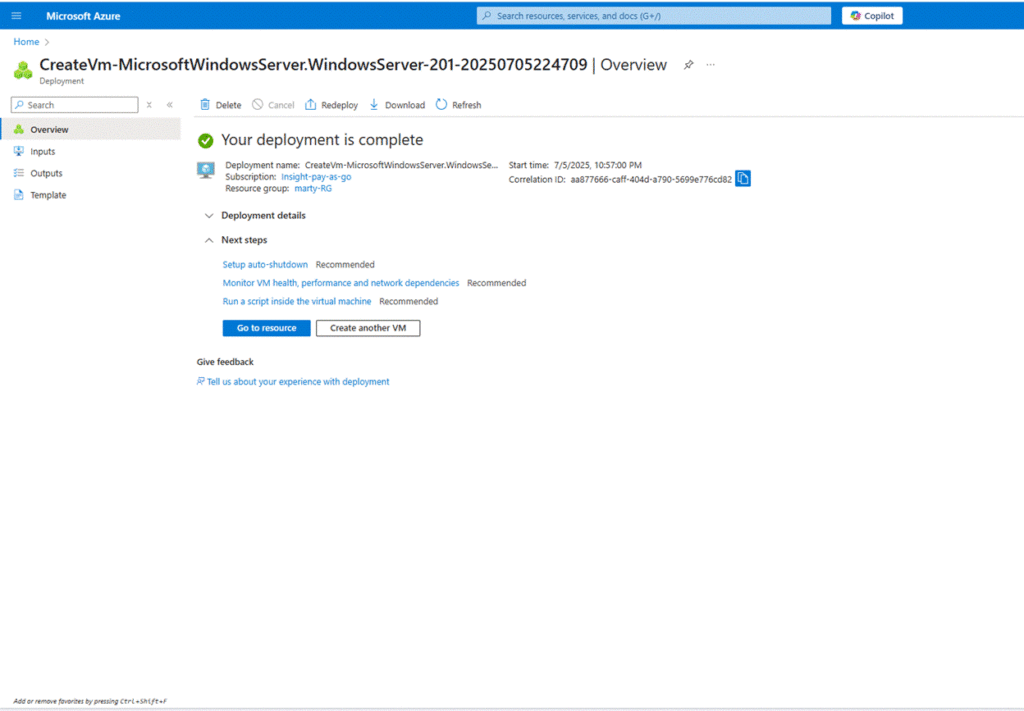Open the marty-RG resource group link
Screen dimensions: 1024x711
tap(312, 188)
